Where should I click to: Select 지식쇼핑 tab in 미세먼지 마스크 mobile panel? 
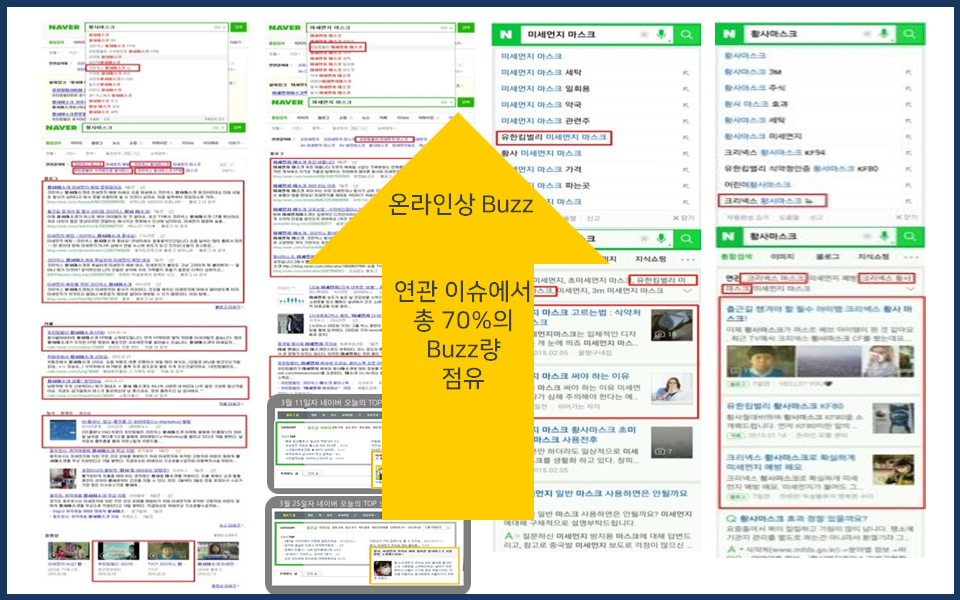[x=650, y=260]
